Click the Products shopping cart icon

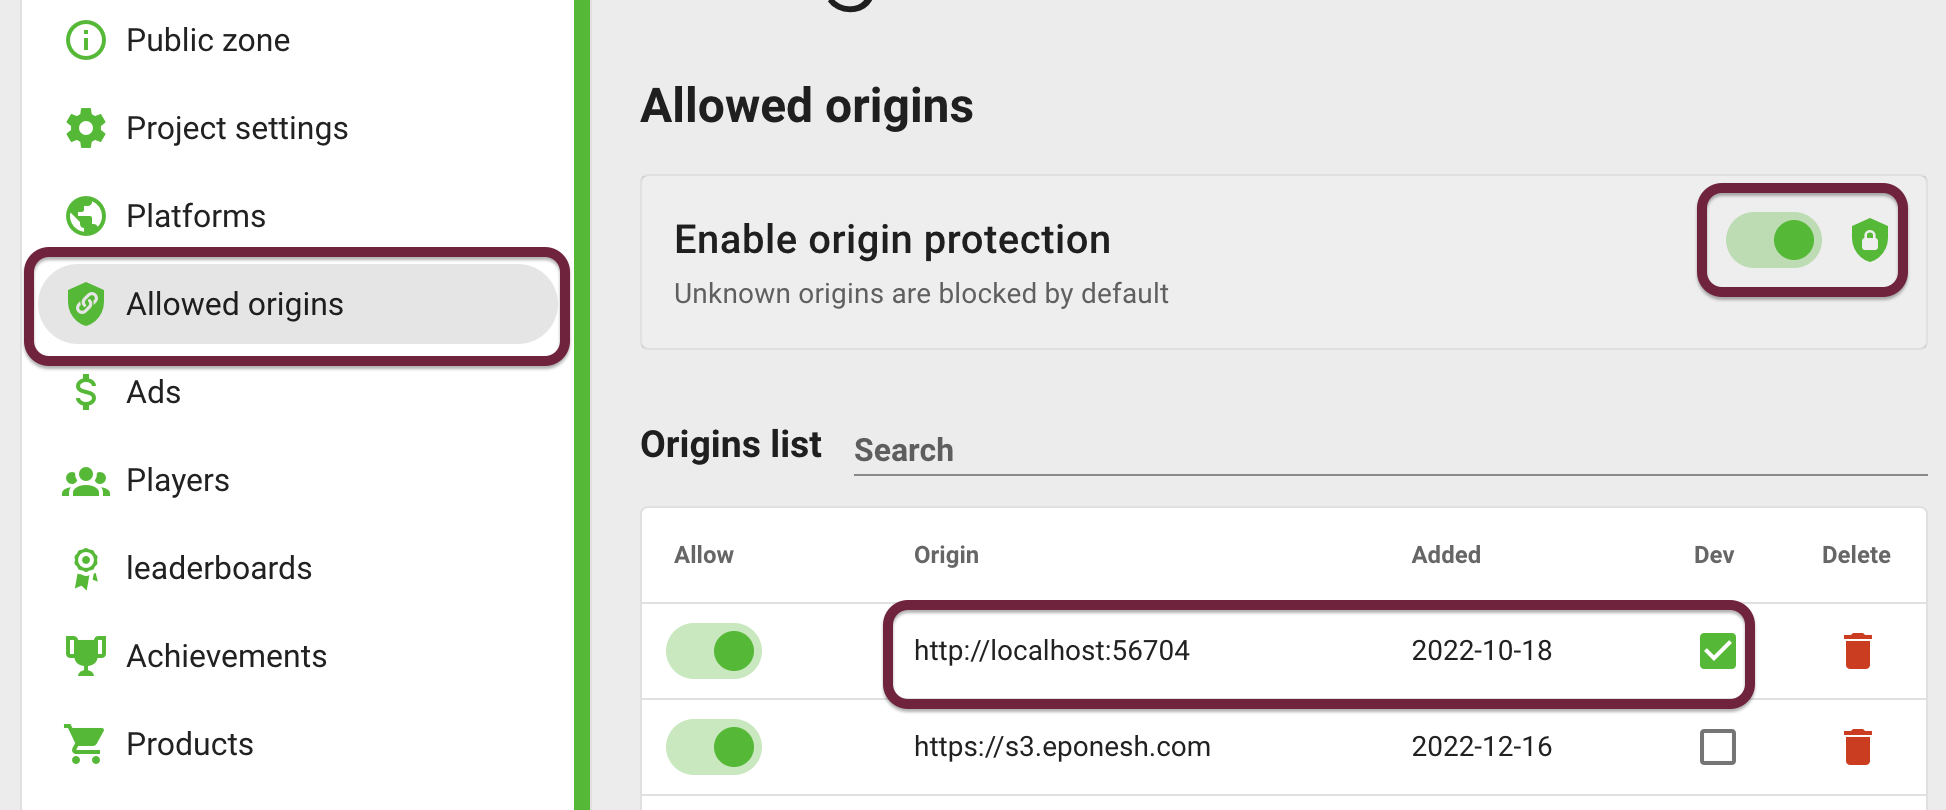pos(85,744)
